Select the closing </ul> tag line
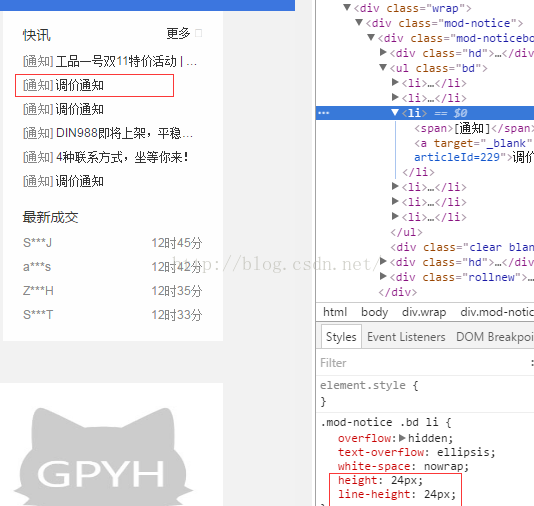This screenshot has height=506, width=534. [406, 232]
